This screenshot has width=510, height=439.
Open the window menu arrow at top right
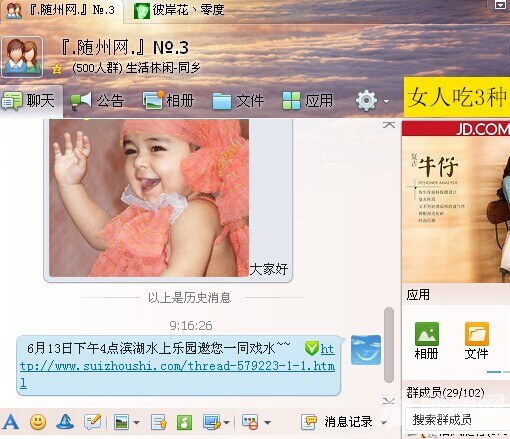click(500, 4)
